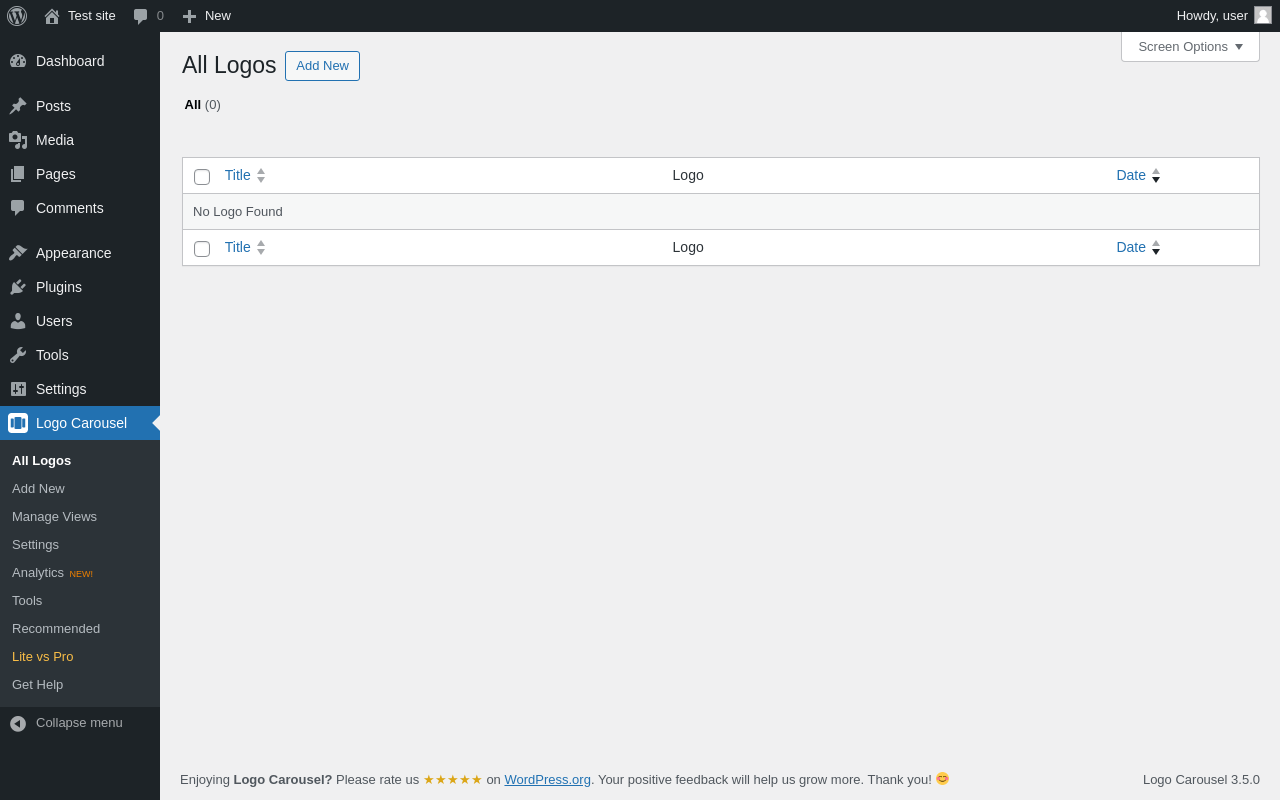
Task: Open the main sidebar Tools menu
Action: pyautogui.click(x=80, y=355)
